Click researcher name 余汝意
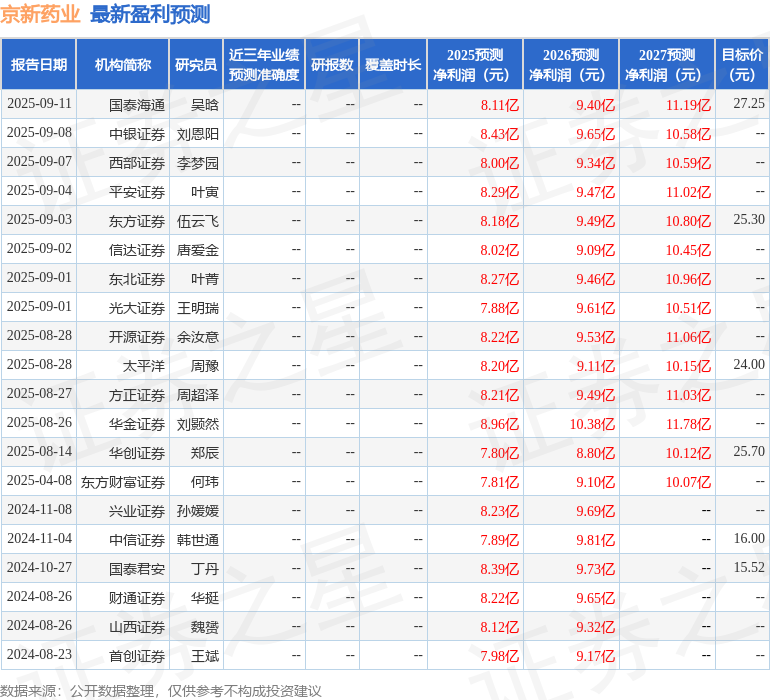Viewport: 770px width, 700px height. pos(198,337)
